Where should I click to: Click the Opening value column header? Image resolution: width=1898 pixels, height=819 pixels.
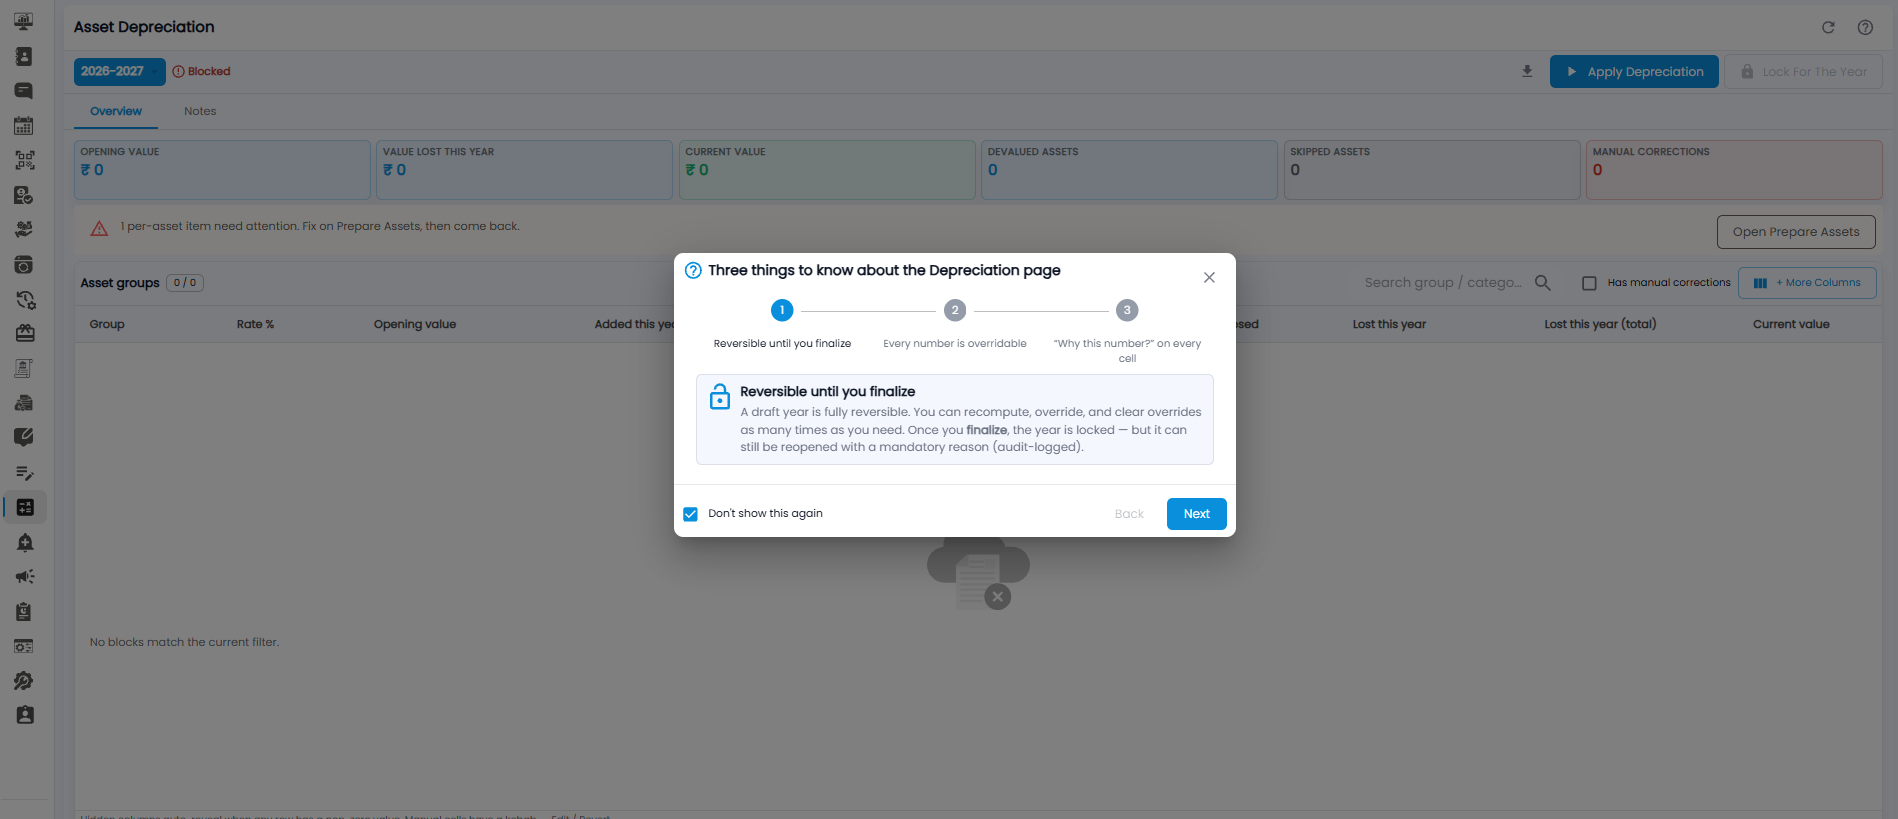tap(415, 324)
